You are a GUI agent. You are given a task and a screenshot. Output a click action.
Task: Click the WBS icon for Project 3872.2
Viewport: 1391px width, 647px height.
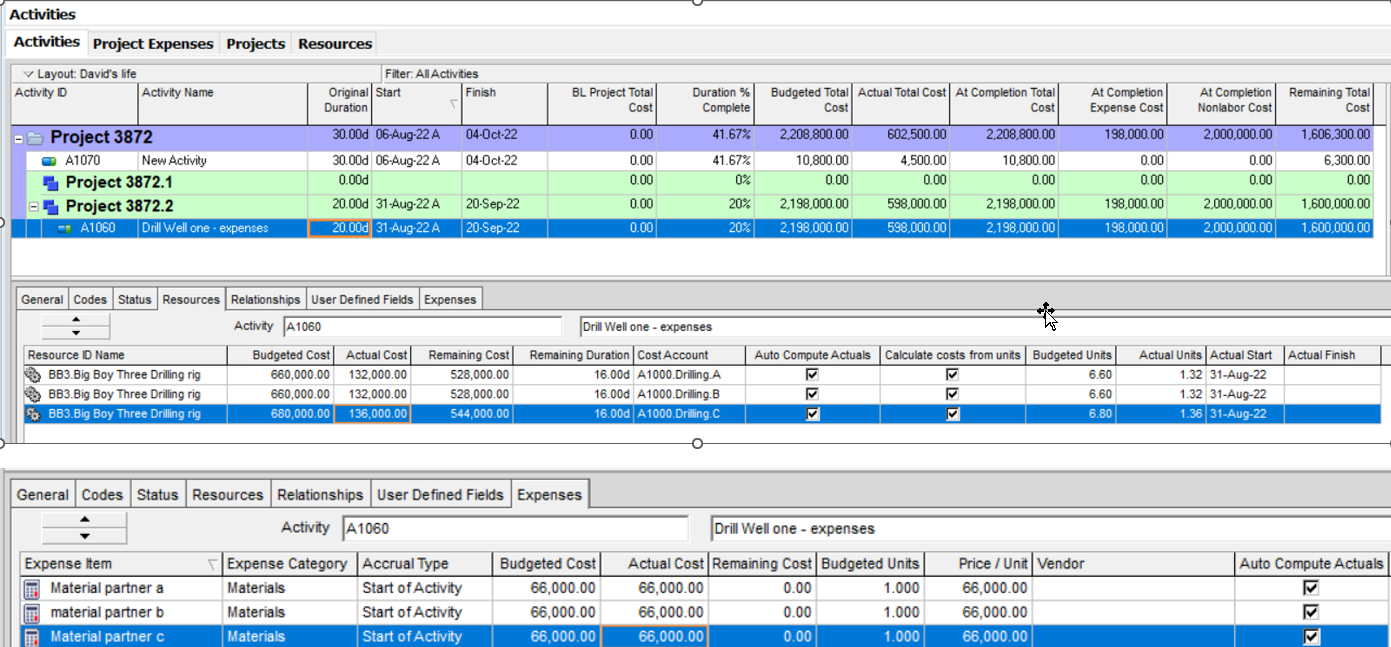point(51,207)
